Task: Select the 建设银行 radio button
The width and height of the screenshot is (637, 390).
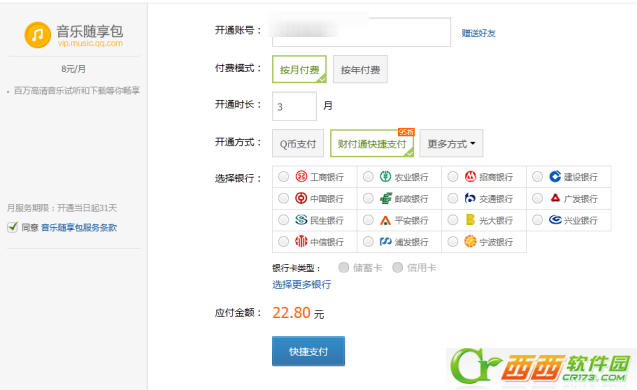Action: 537,176
